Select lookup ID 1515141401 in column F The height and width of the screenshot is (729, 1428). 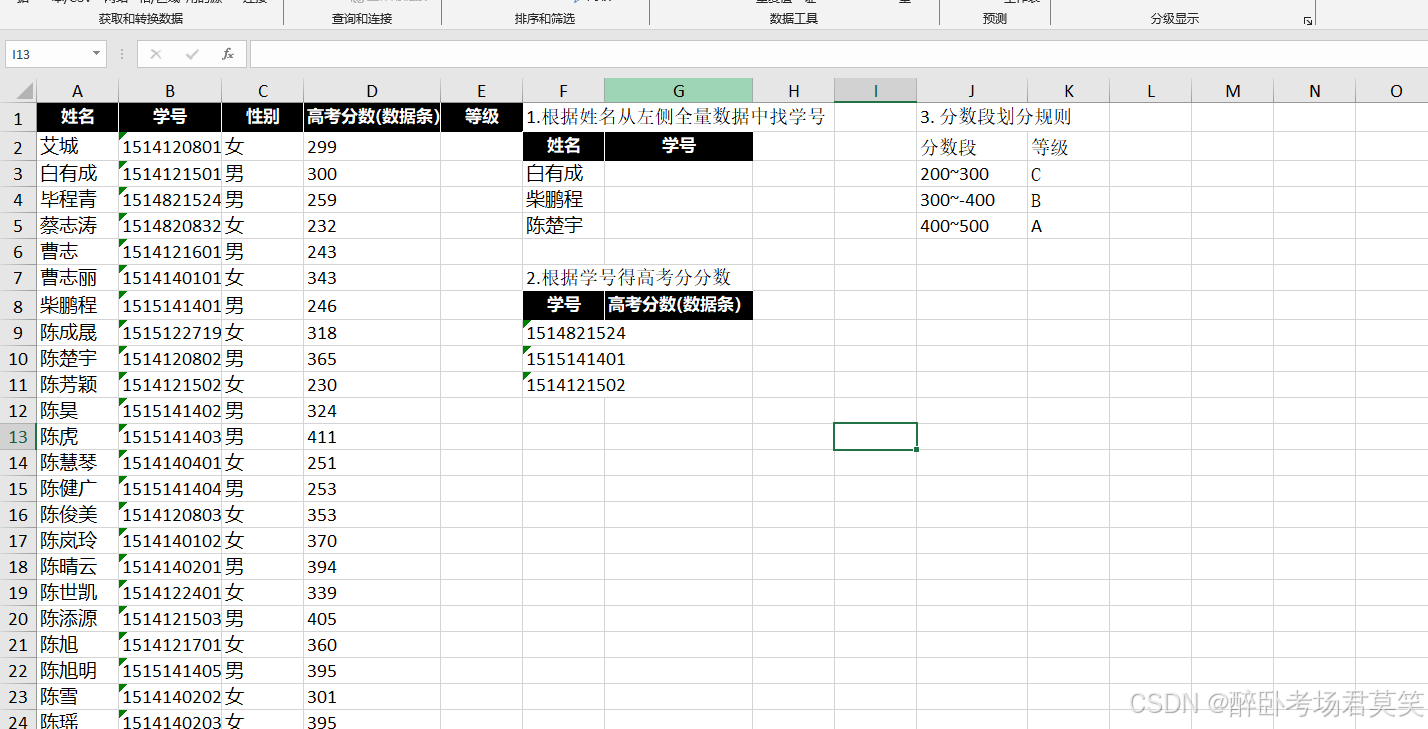564,359
